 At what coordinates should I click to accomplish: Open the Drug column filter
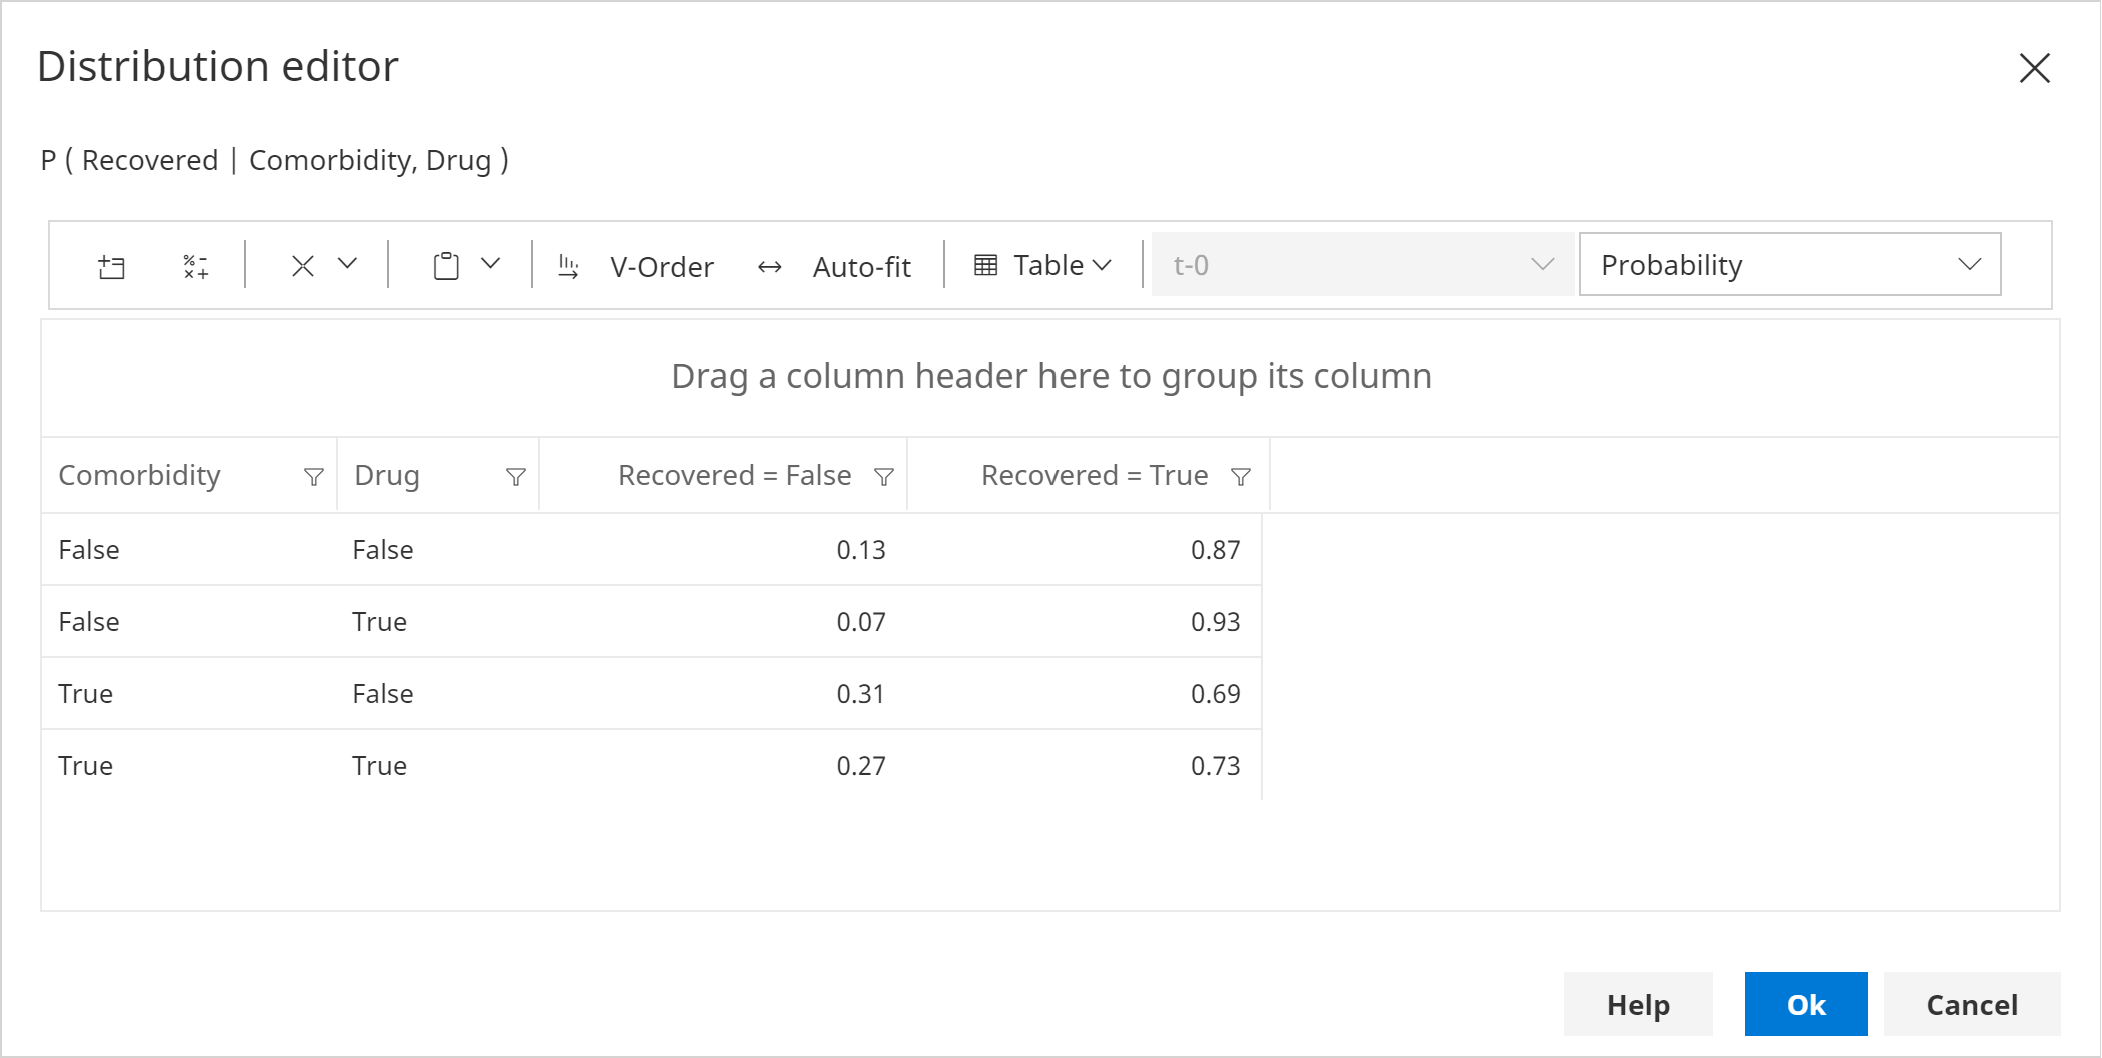pyautogui.click(x=516, y=477)
